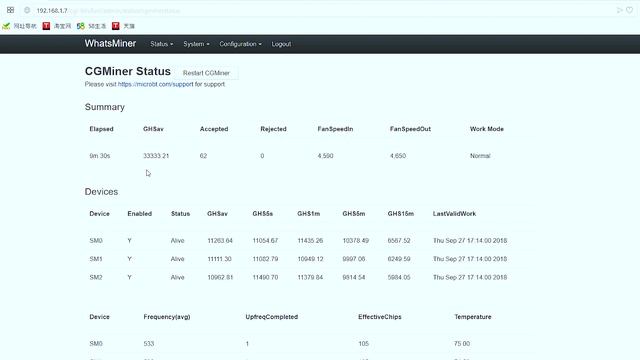Select SM0 GHSav value 11263.64
Screen dimensions: 640x360
click(x=220, y=241)
